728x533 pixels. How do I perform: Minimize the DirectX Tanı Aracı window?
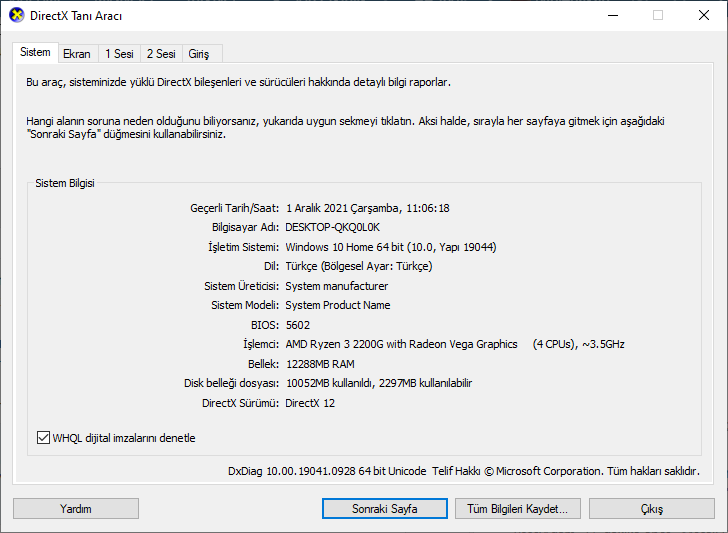click(x=613, y=15)
